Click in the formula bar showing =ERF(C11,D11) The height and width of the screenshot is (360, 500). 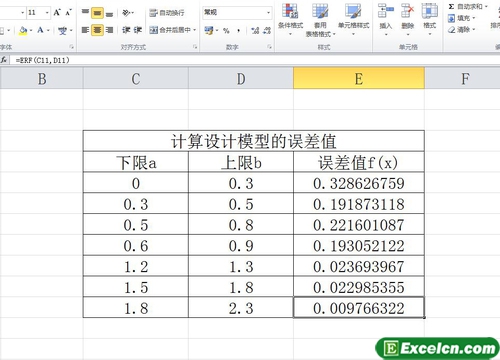pos(255,60)
